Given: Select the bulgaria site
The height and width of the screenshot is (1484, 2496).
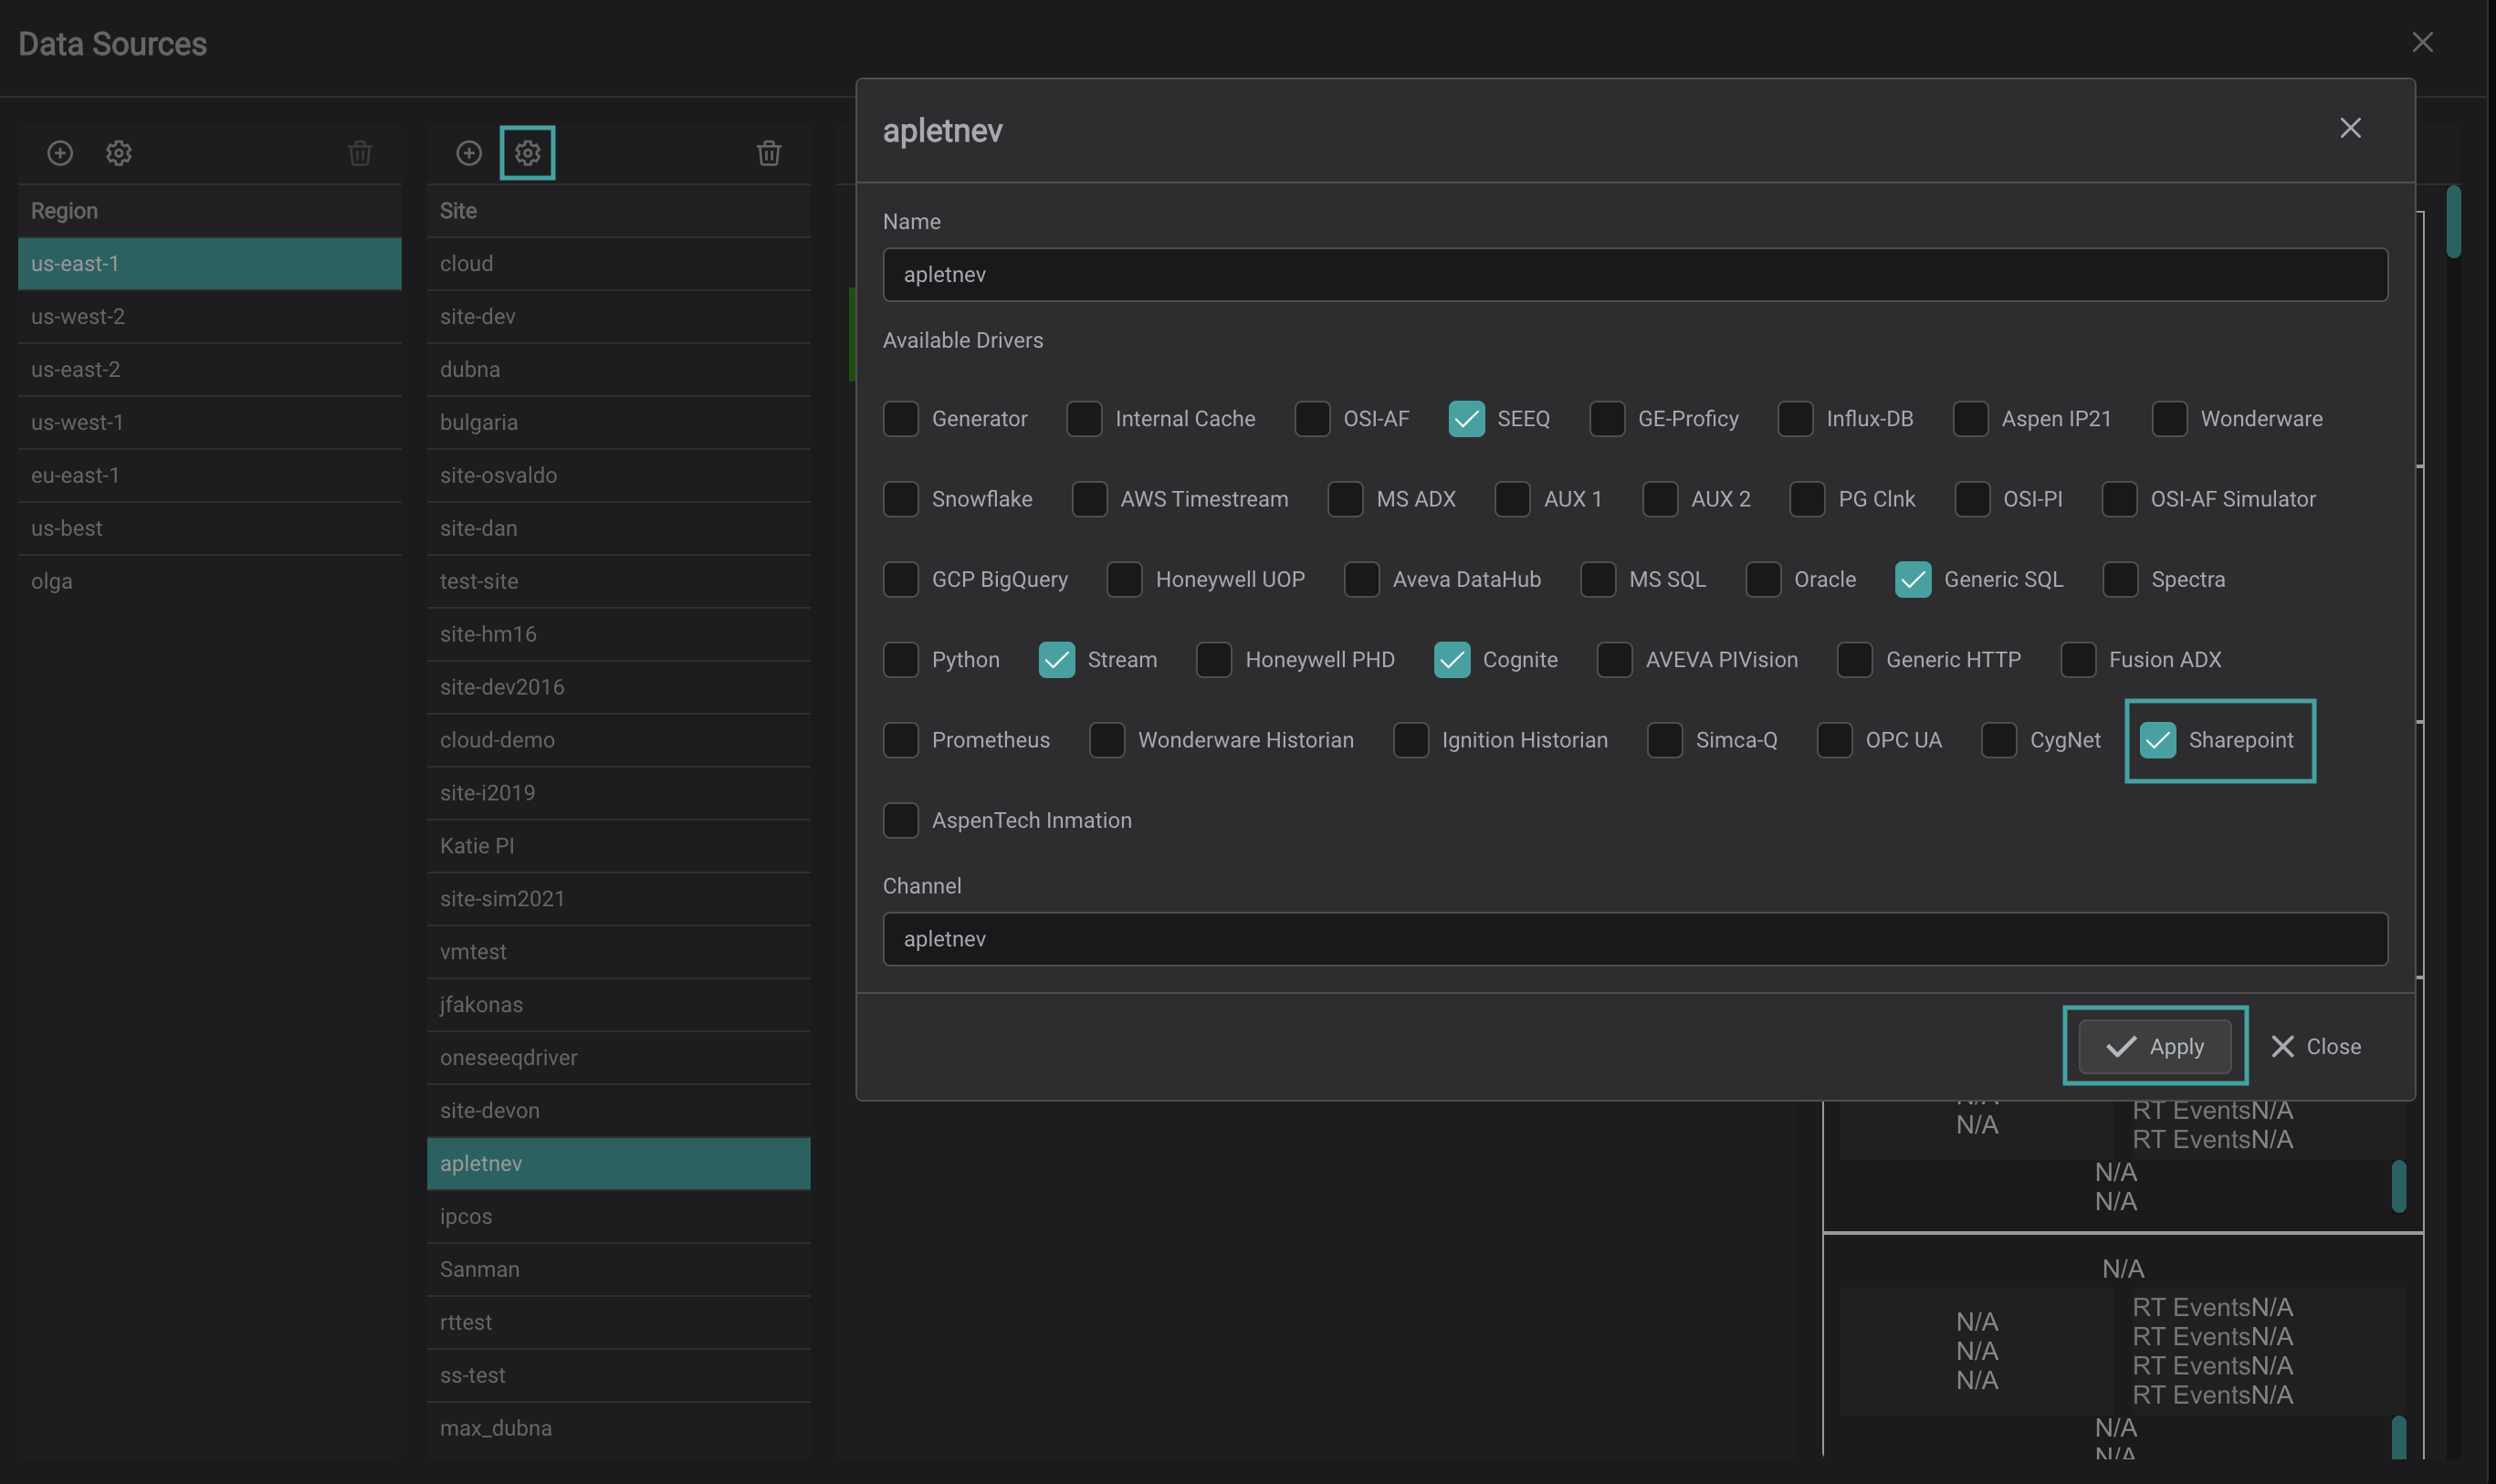Looking at the screenshot, I should tap(619, 423).
